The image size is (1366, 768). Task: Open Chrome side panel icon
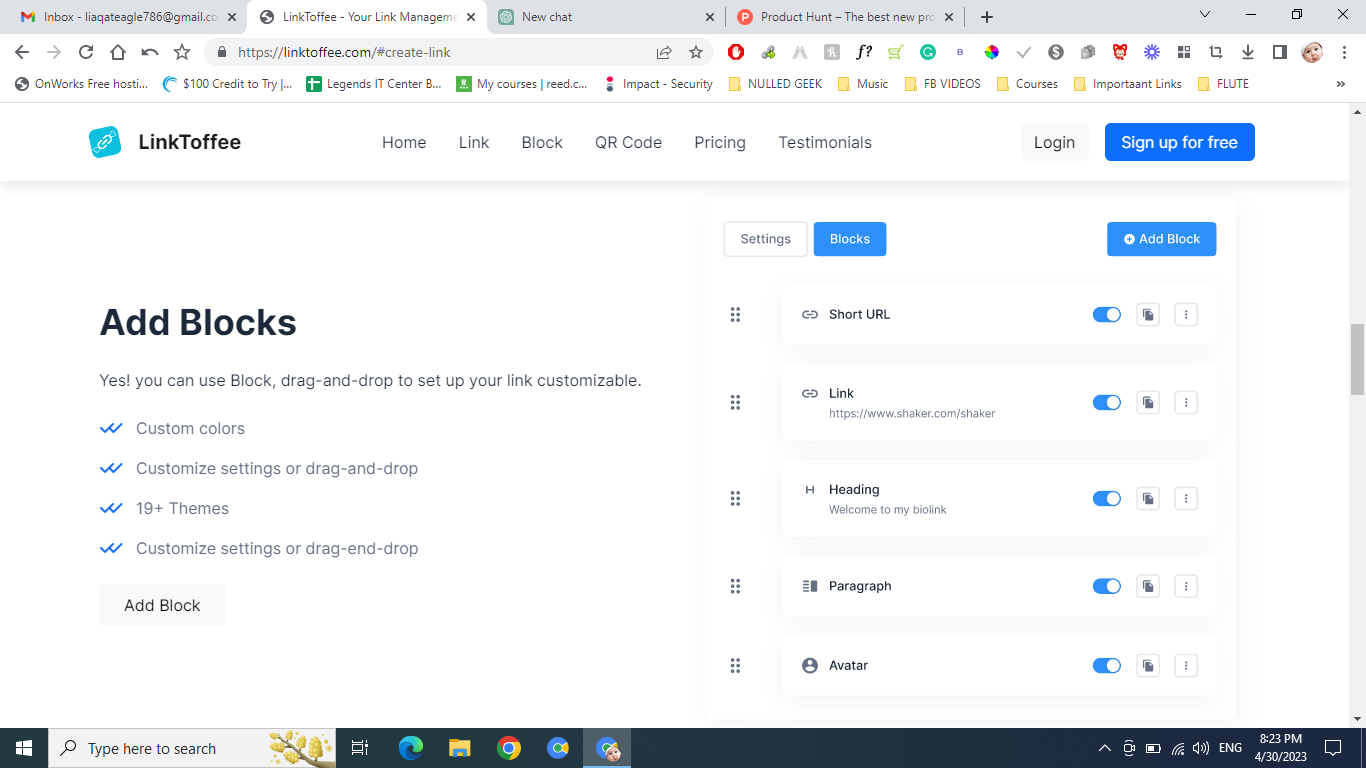[1279, 52]
